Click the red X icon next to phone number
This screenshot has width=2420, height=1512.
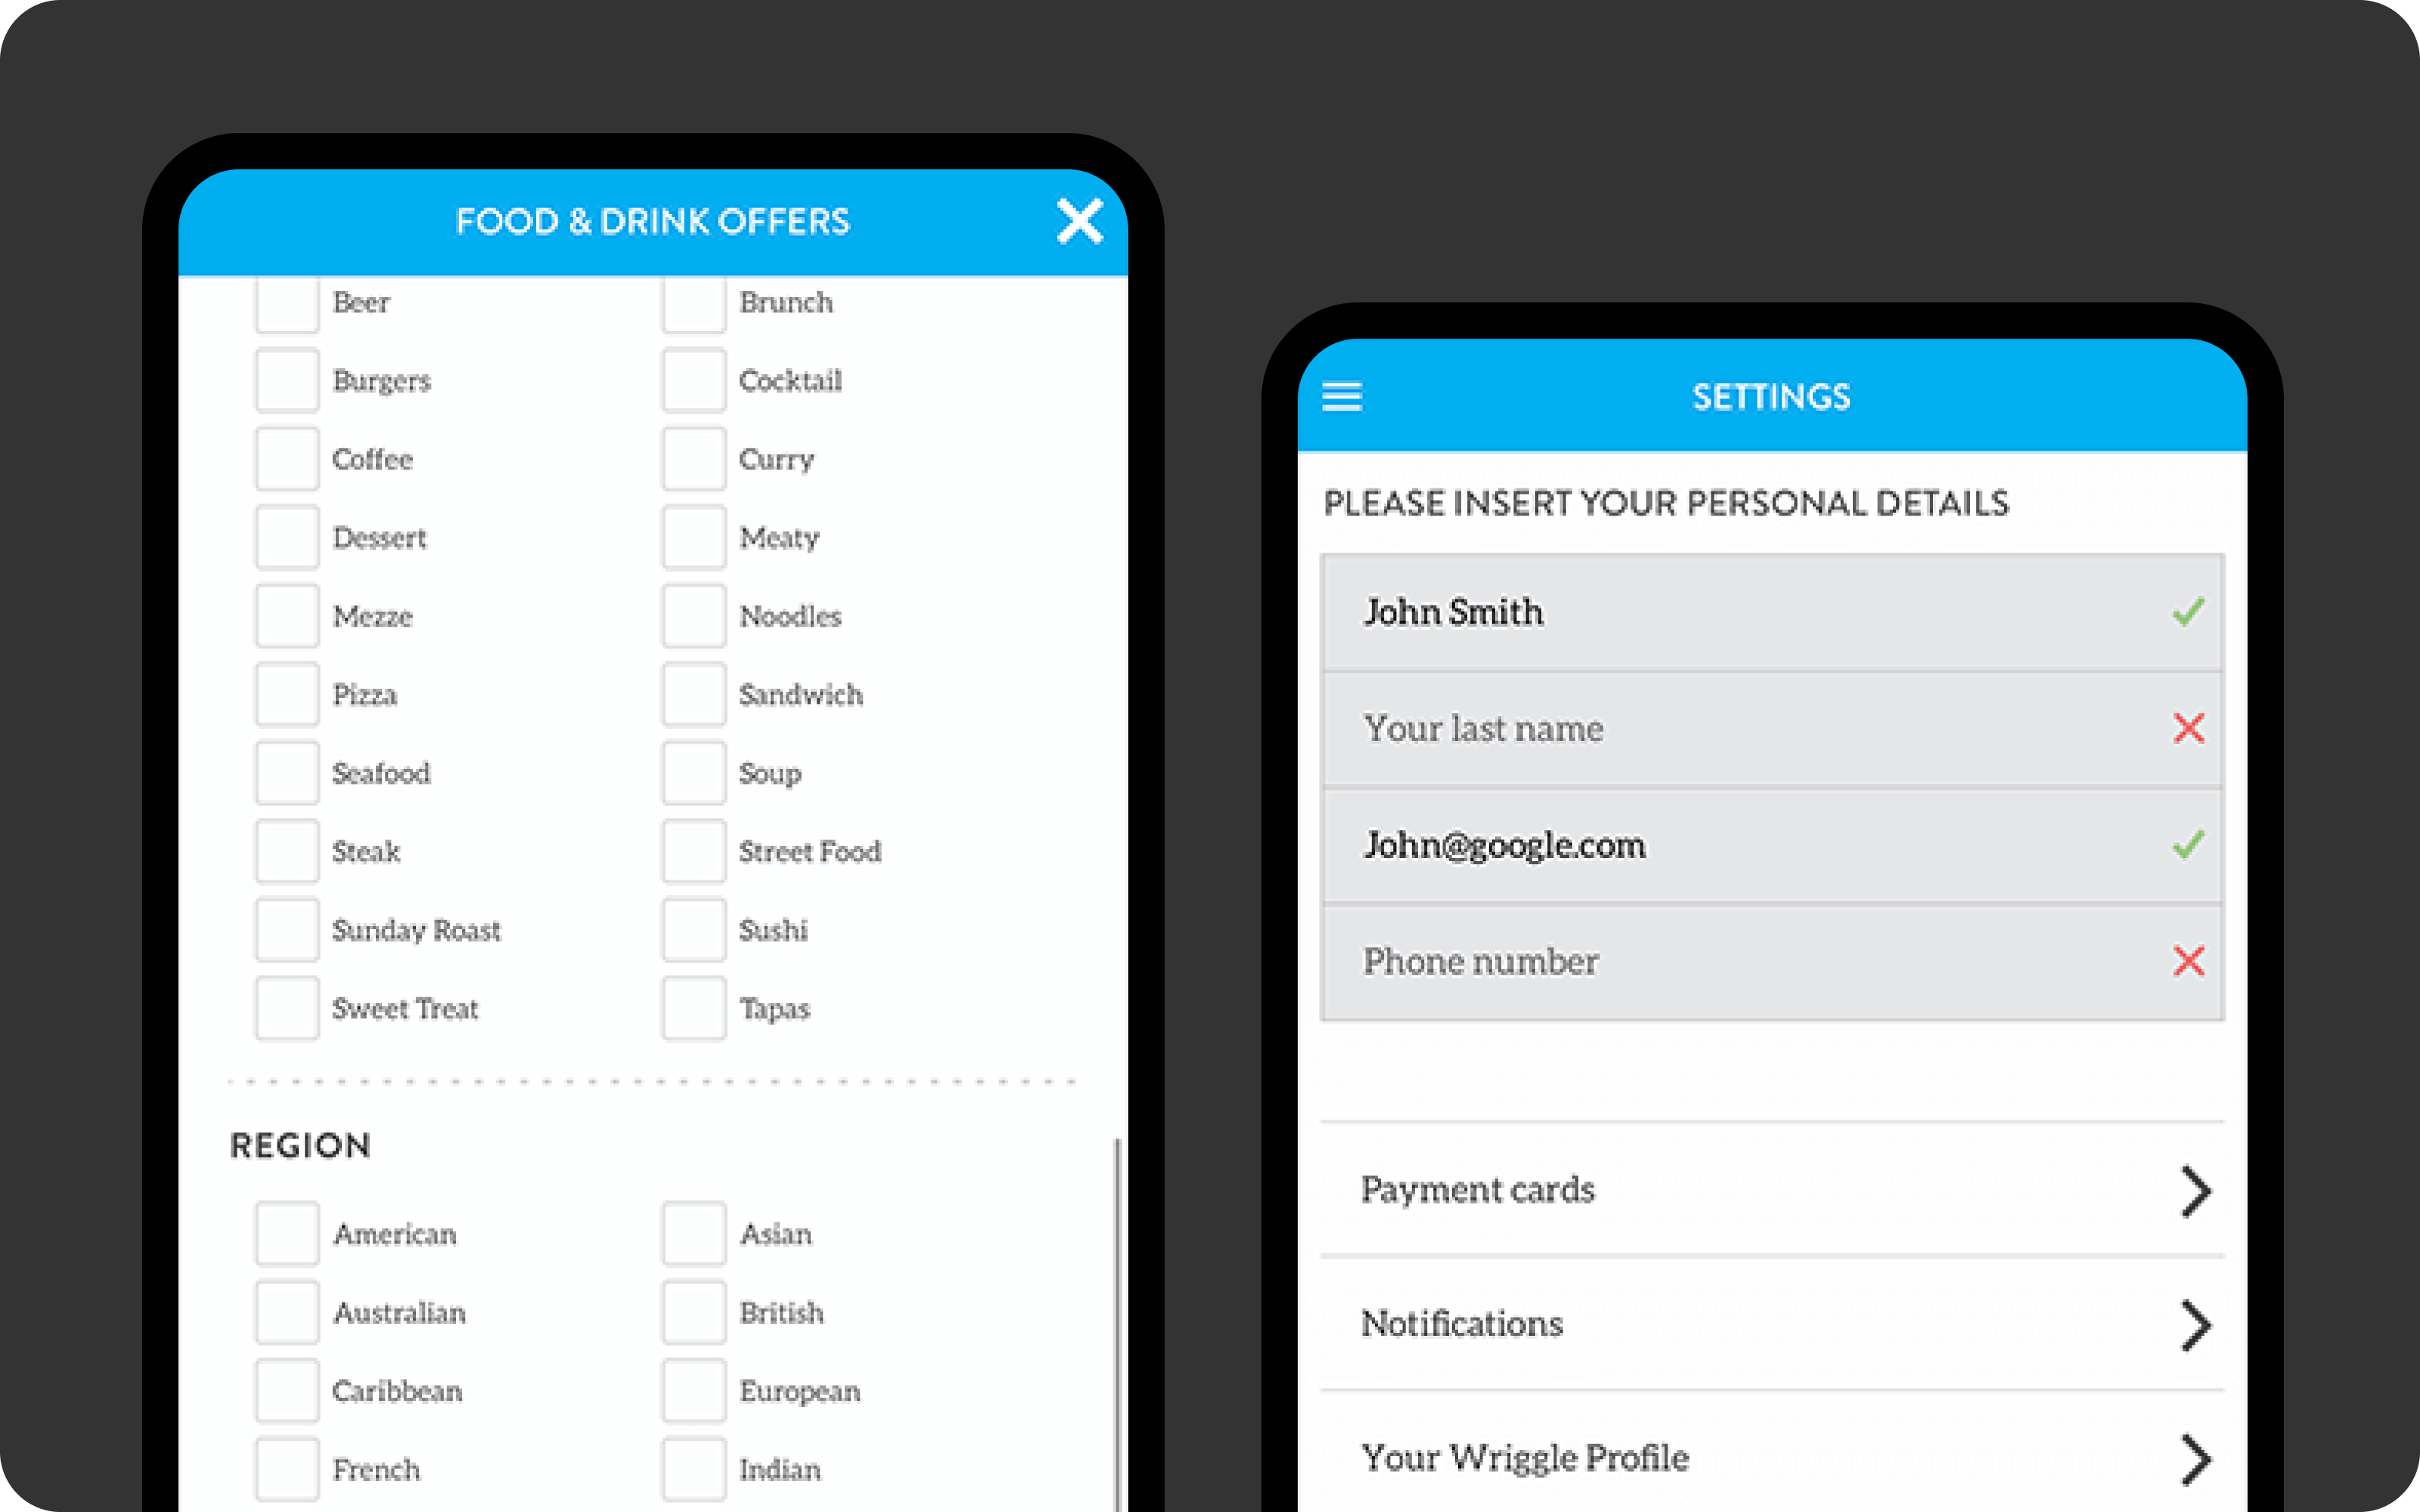pos(2189,960)
